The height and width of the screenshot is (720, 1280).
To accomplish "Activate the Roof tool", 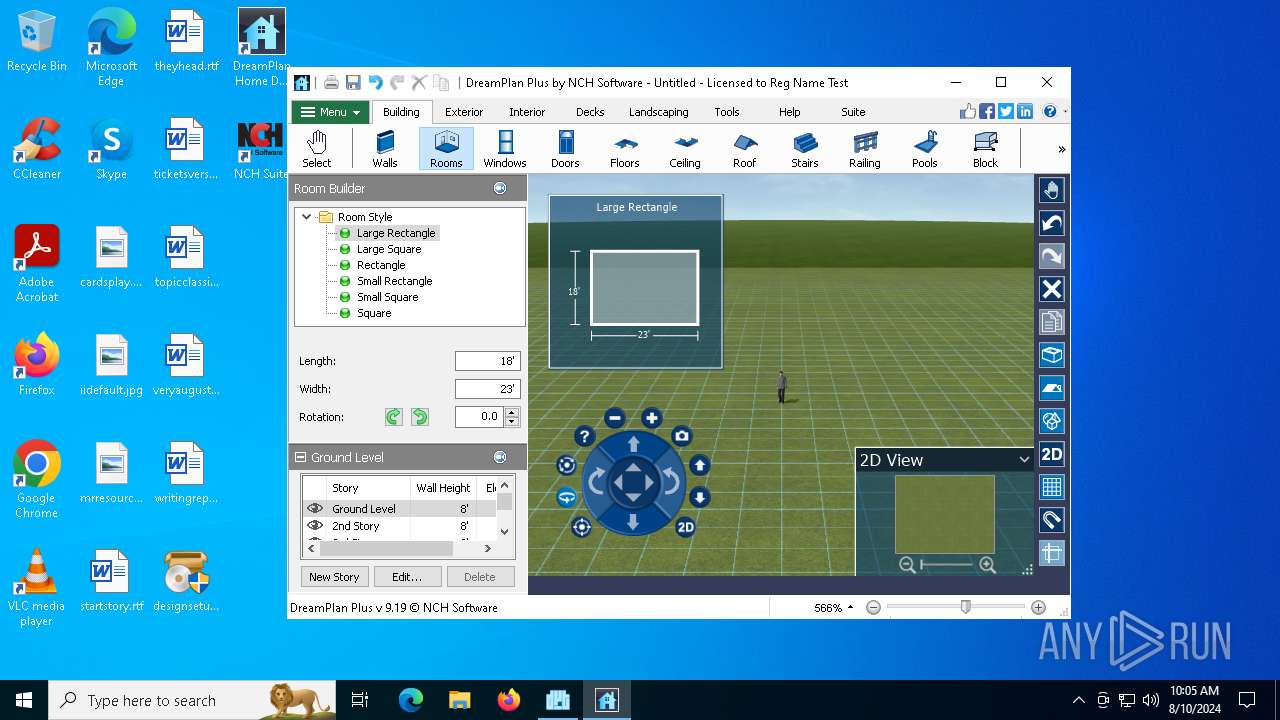I will pyautogui.click(x=745, y=149).
